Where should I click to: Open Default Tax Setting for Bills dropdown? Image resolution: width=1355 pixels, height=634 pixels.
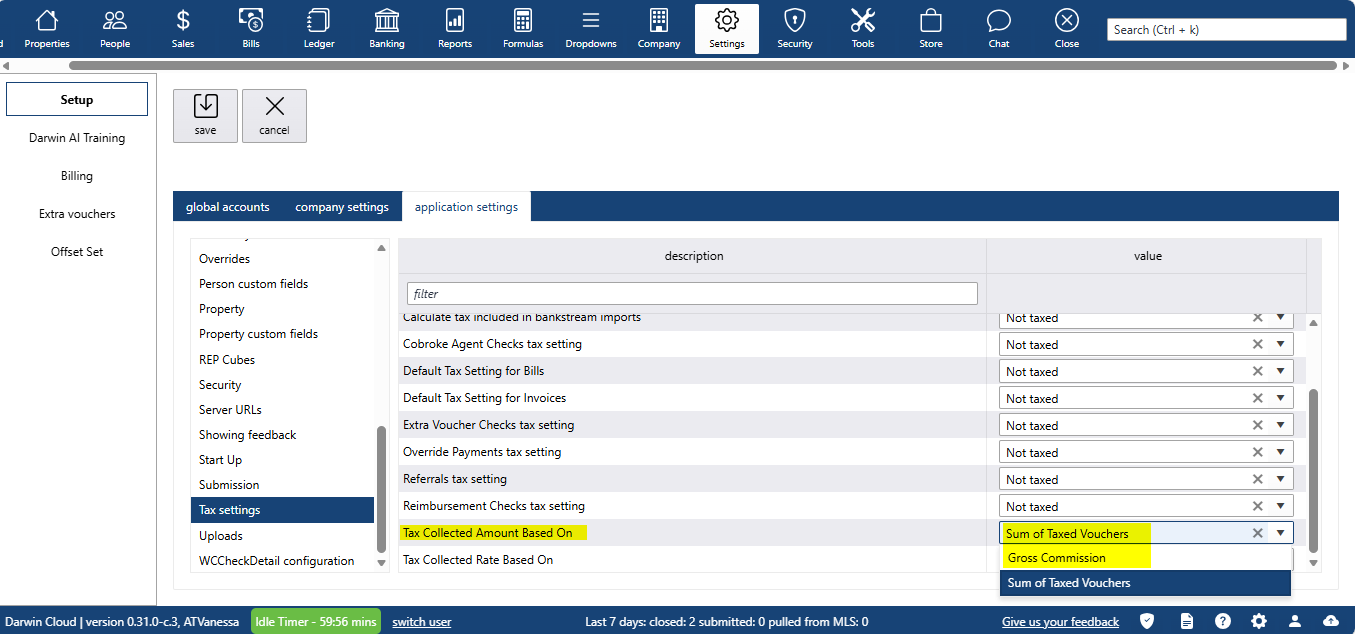pos(1280,372)
